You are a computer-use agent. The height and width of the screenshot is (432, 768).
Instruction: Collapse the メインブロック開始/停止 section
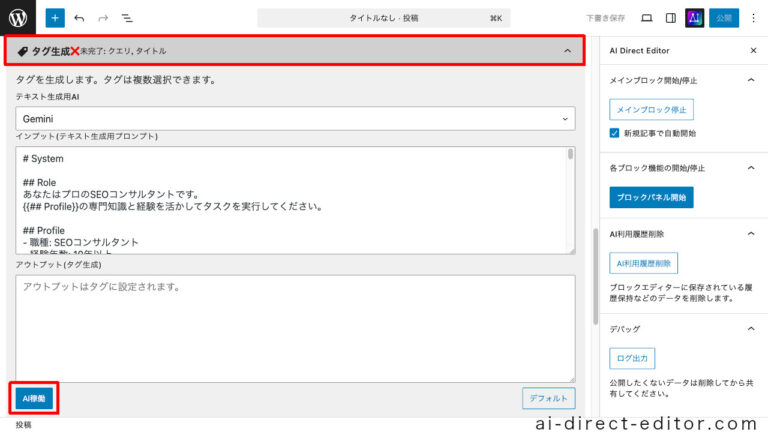click(750, 80)
